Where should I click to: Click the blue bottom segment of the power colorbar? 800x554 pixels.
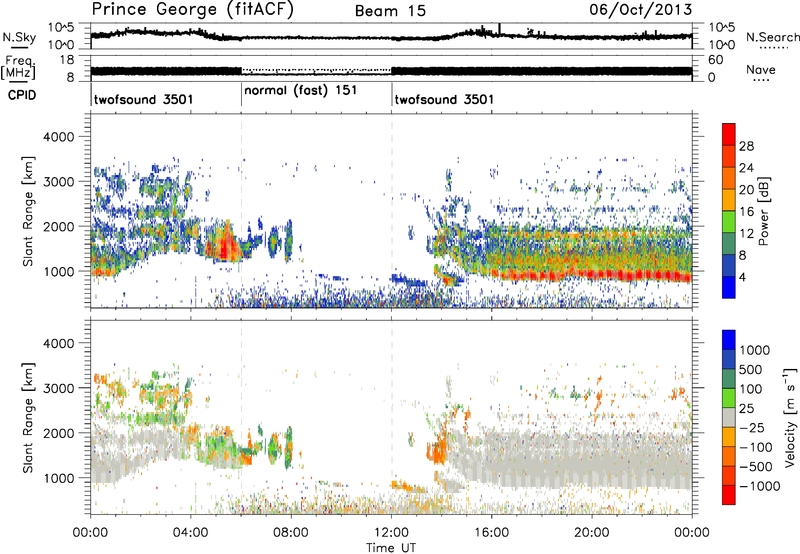click(729, 287)
